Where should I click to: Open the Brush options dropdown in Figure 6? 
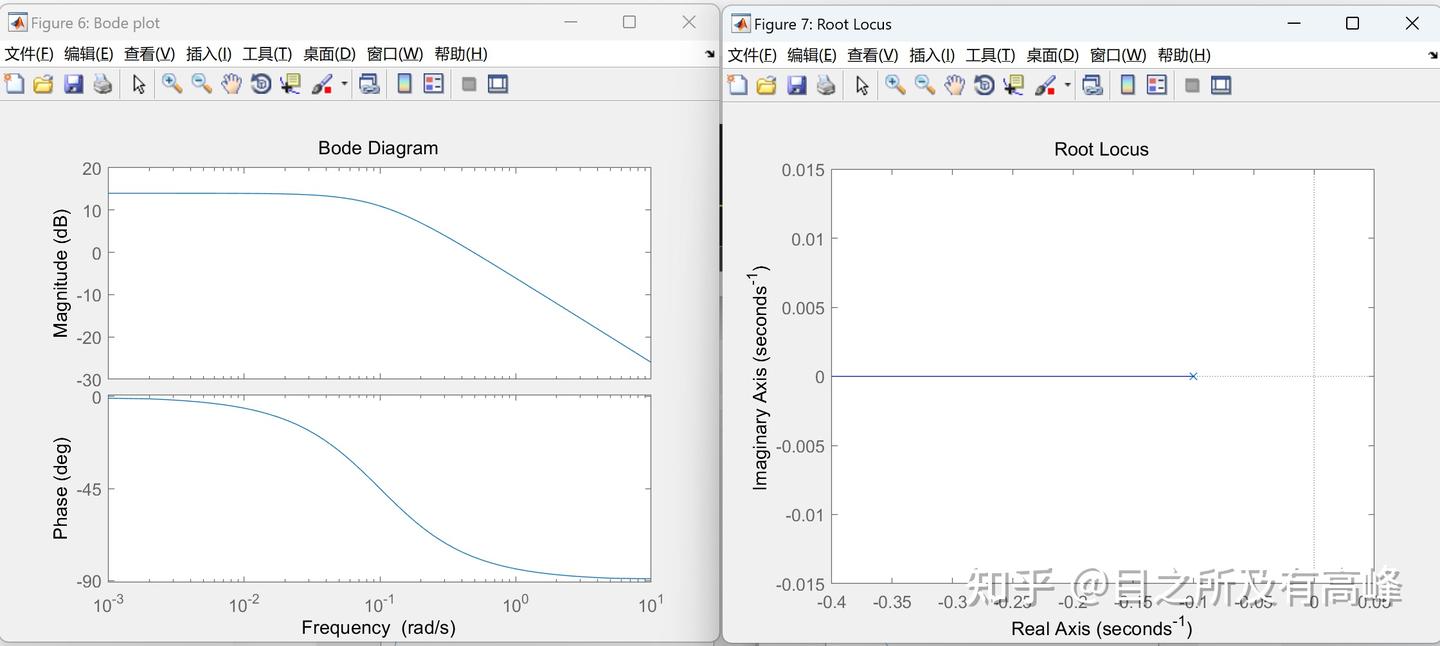coord(343,84)
